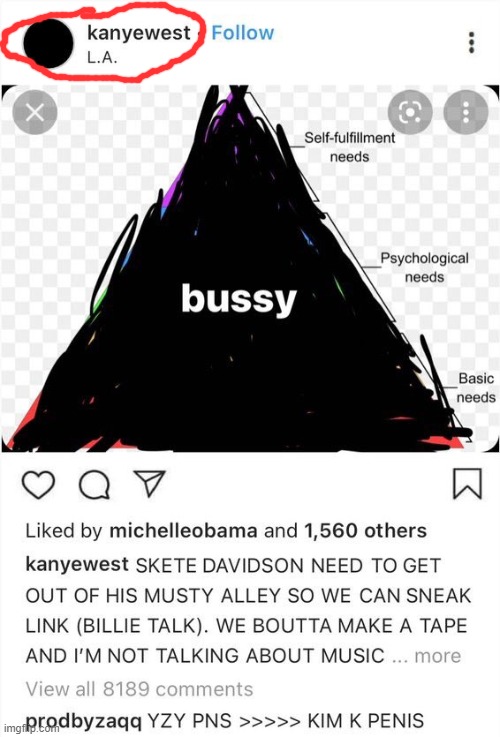Open kanyewest username in header

click(139, 33)
